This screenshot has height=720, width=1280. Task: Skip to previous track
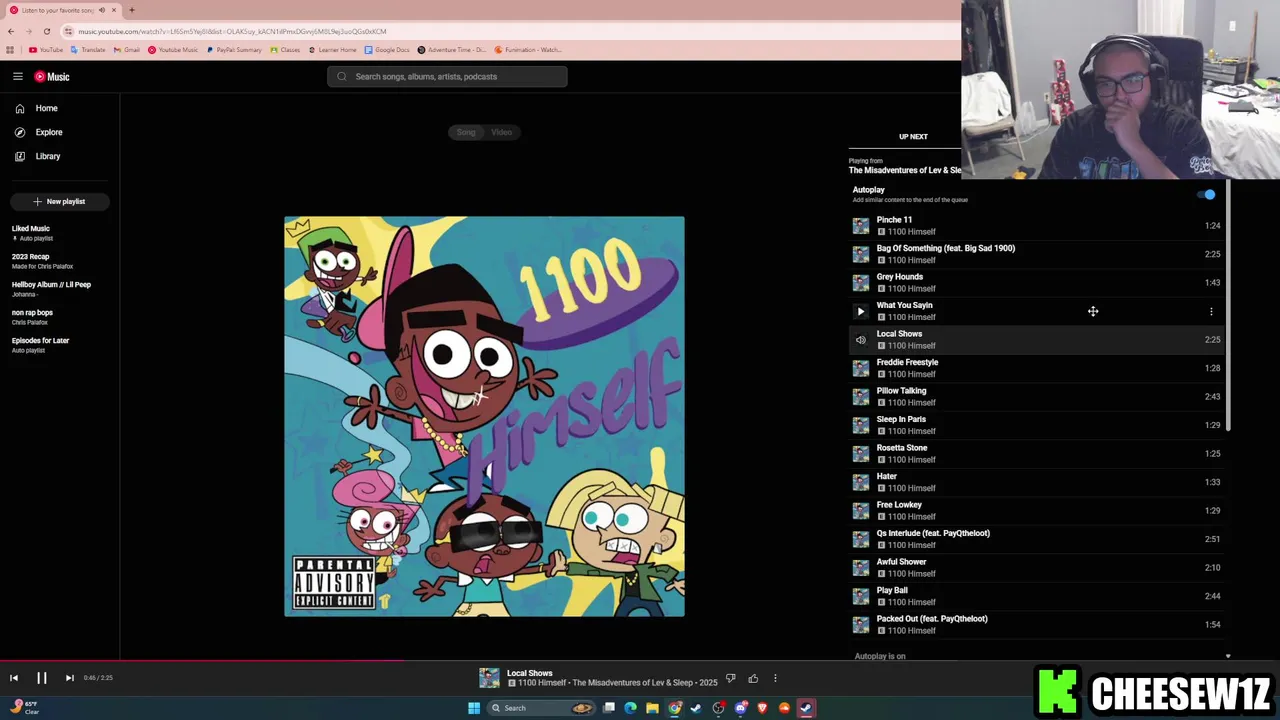pyautogui.click(x=14, y=678)
